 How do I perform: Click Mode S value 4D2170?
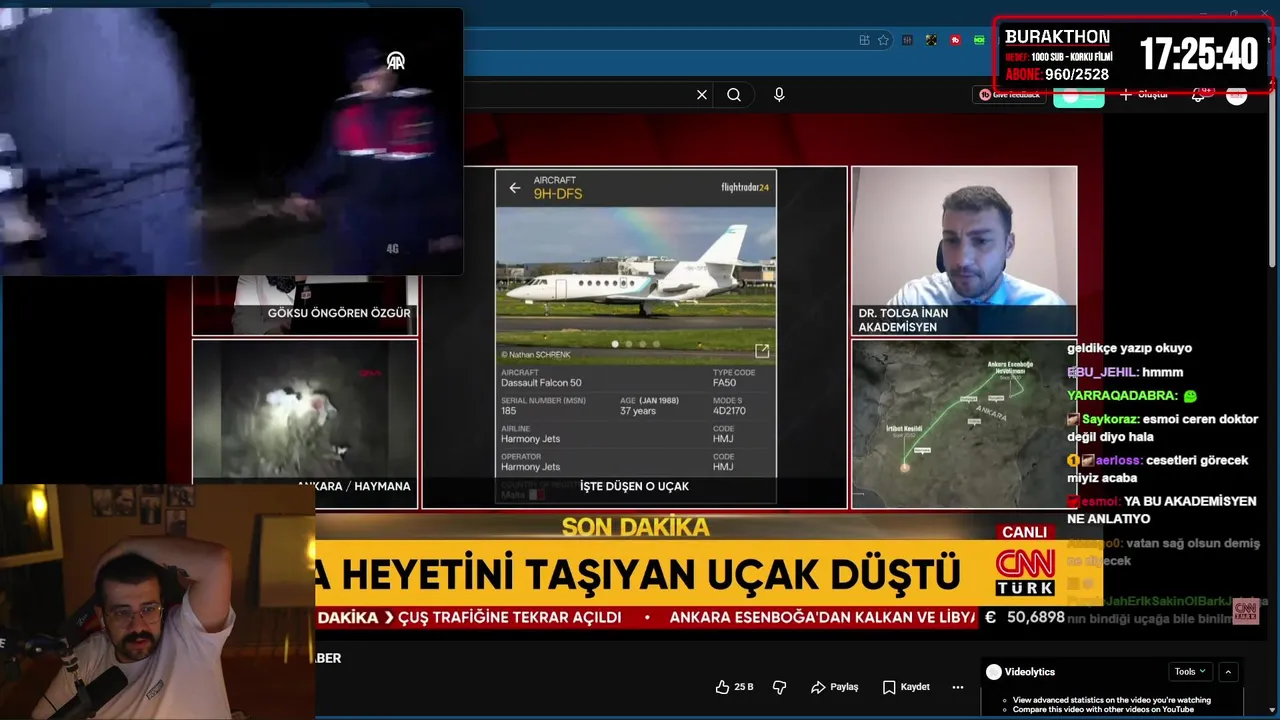[x=729, y=410]
